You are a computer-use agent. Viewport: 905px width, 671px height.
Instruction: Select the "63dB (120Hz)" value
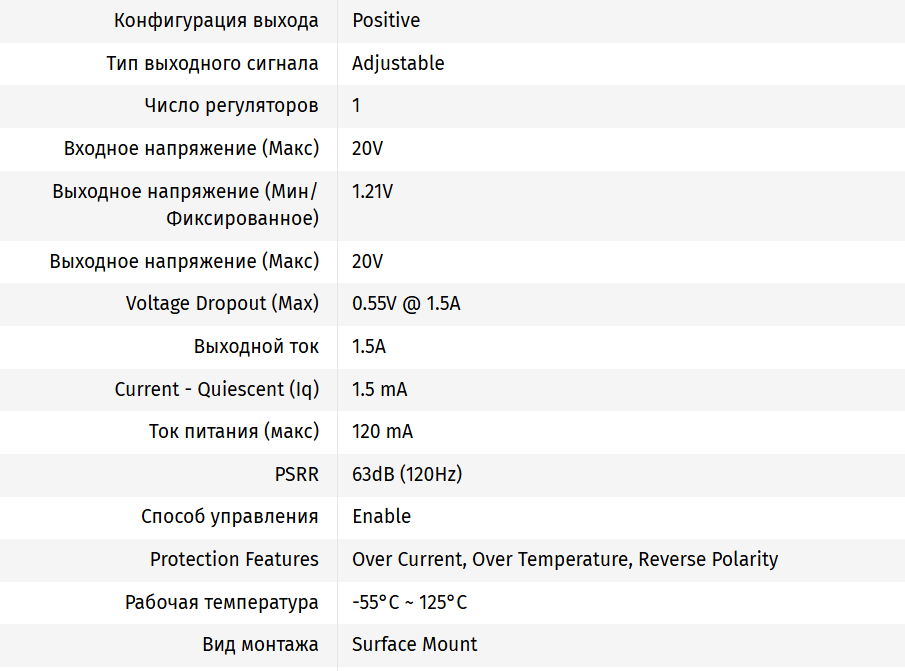click(407, 474)
